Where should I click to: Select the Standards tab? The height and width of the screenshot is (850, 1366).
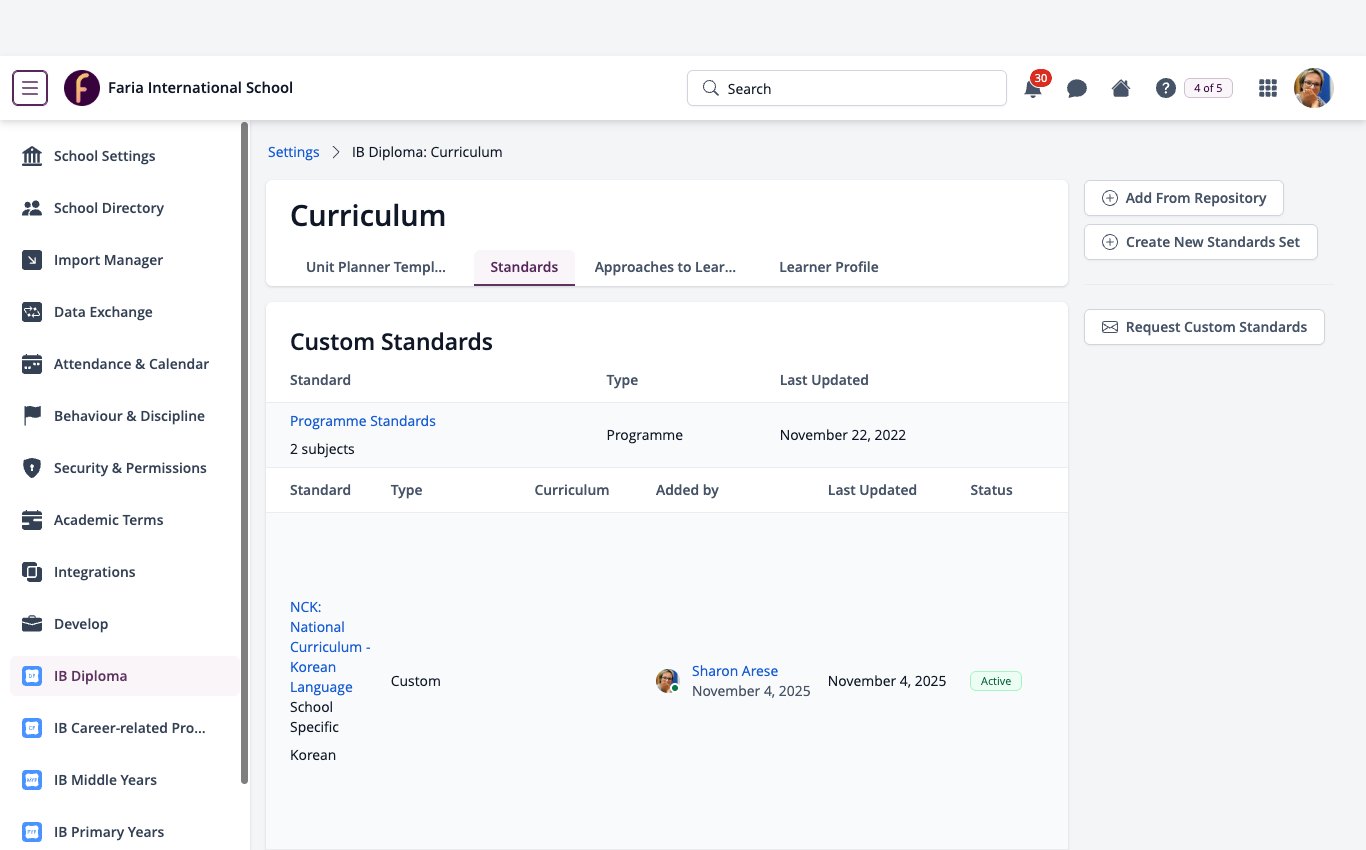(x=524, y=267)
